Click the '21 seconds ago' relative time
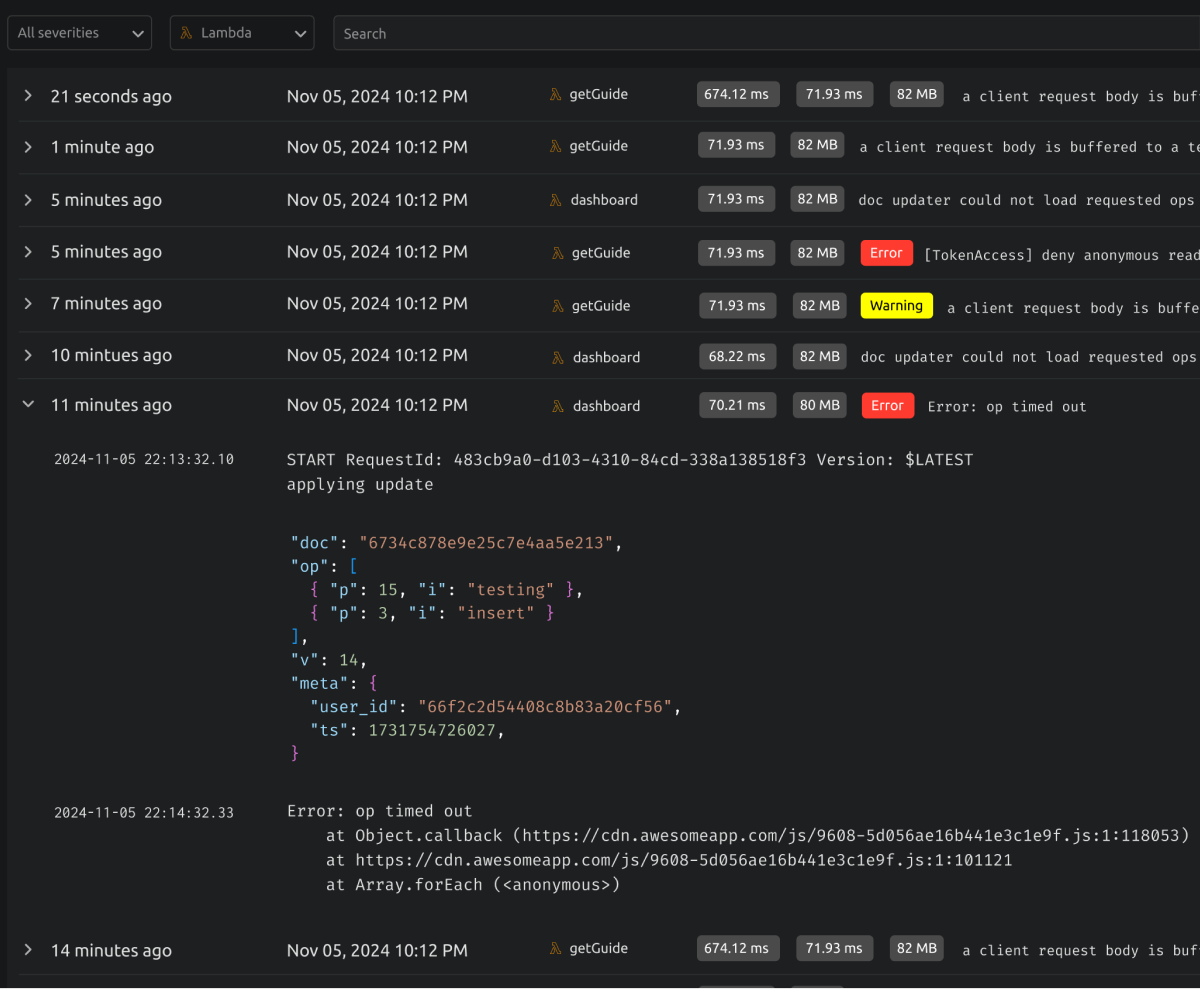The width and height of the screenshot is (1200, 989). coord(111,96)
